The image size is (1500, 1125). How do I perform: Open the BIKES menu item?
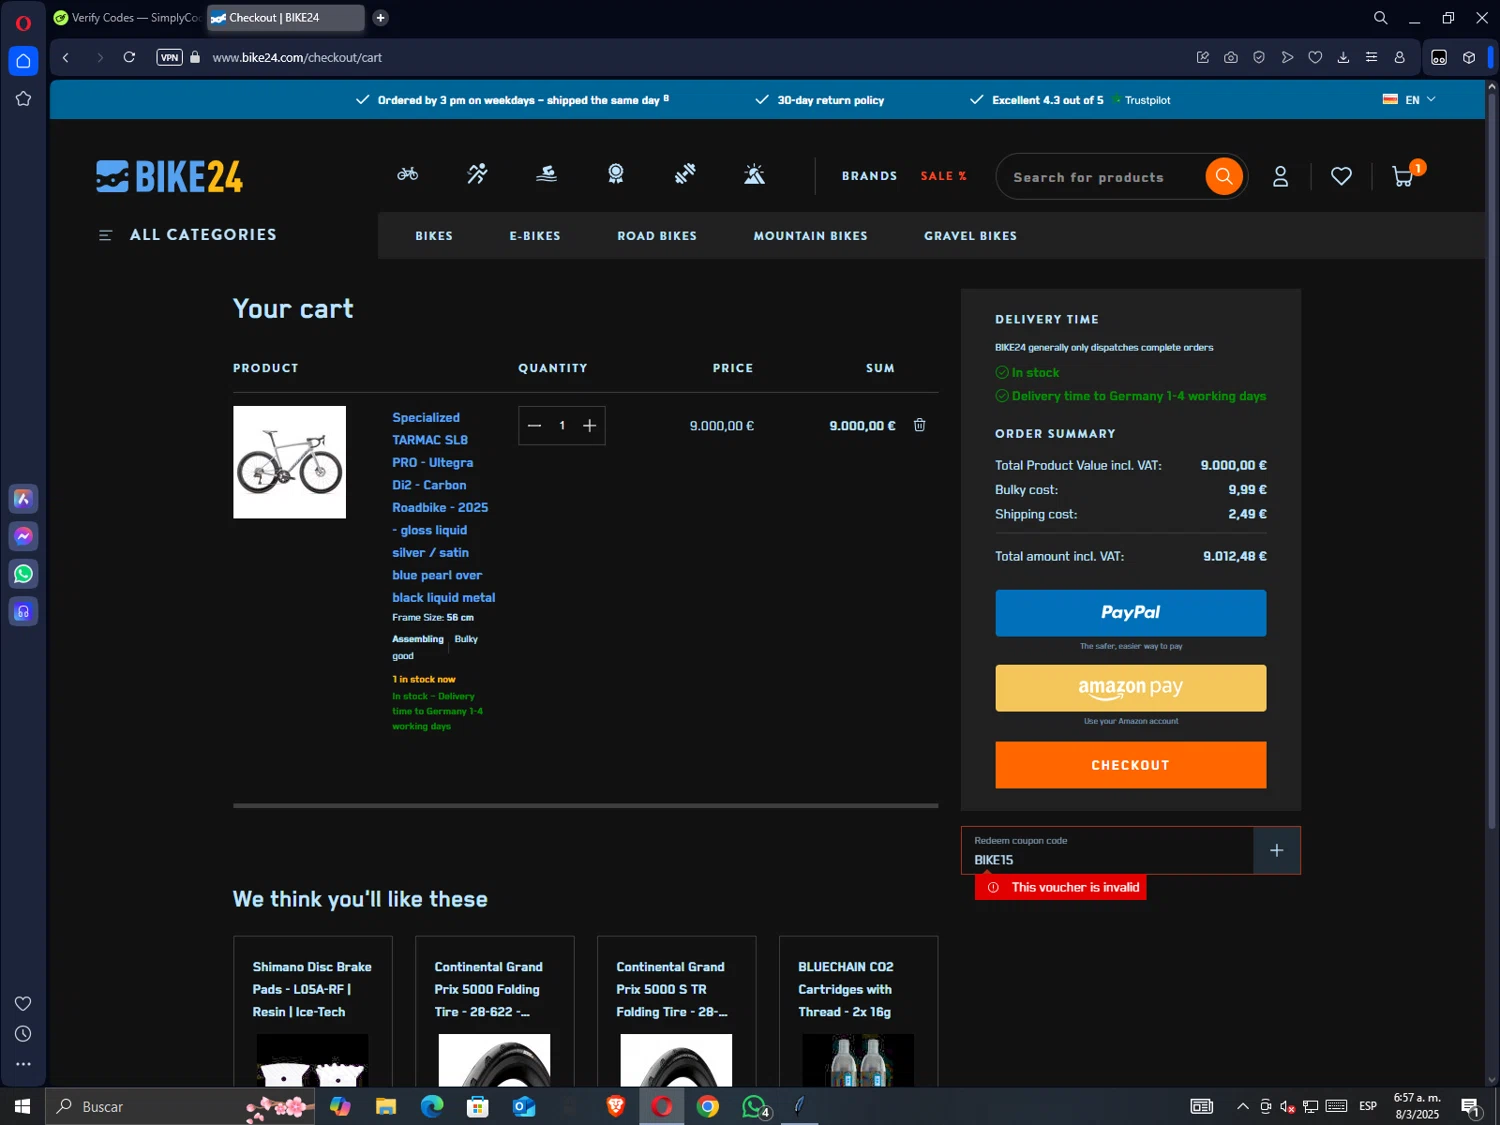point(434,236)
